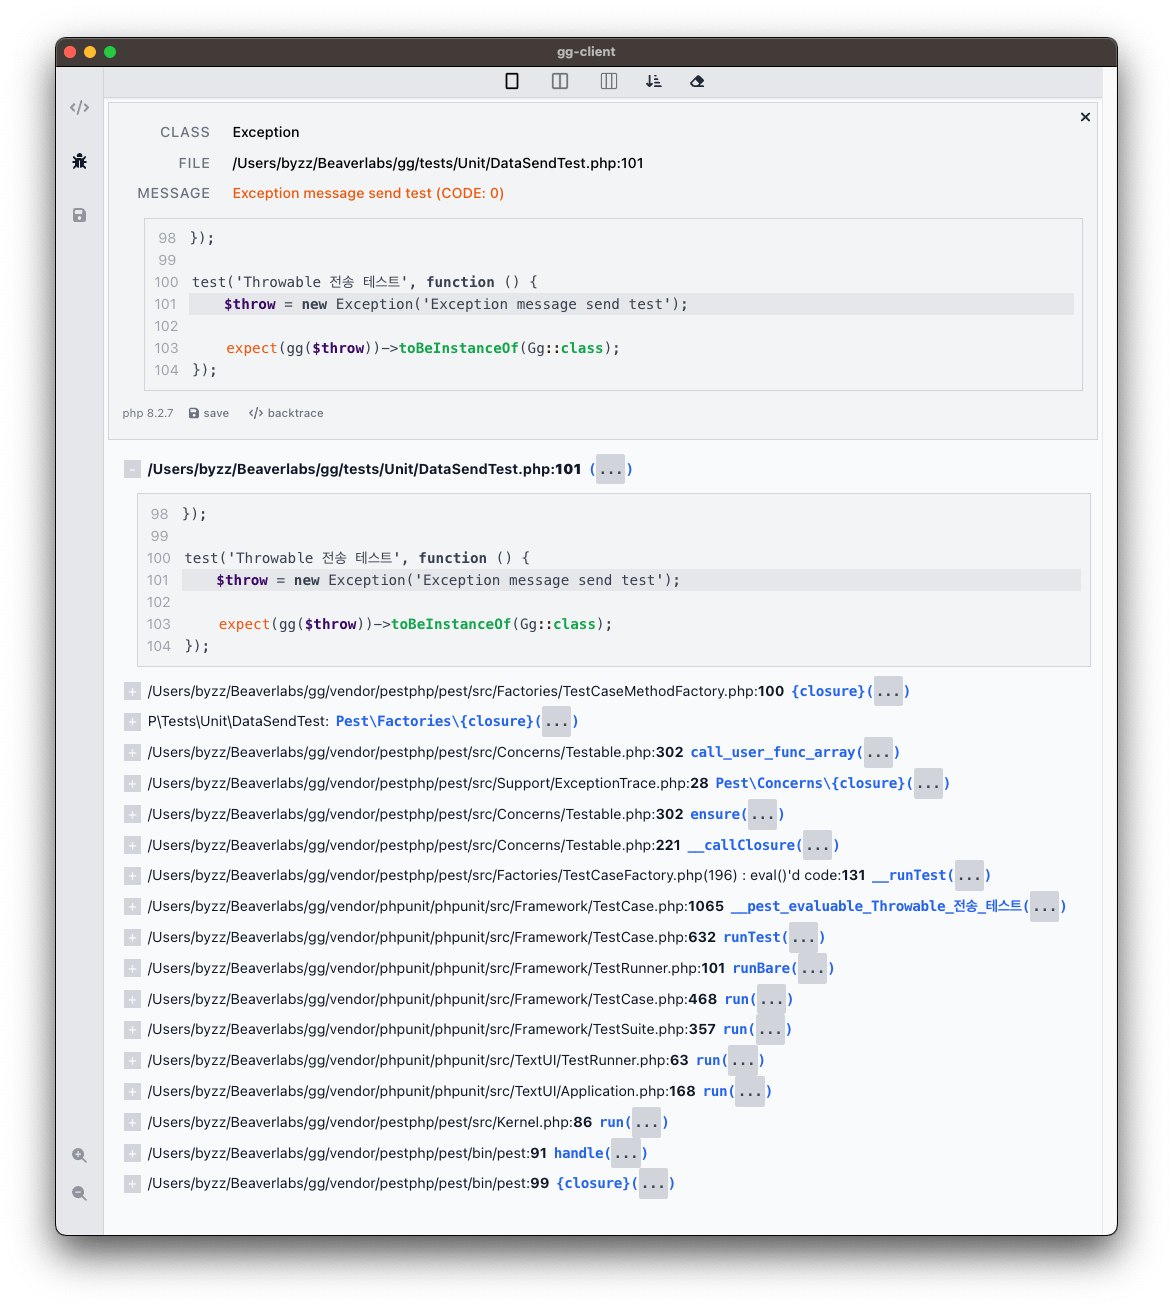Click the php 8.2.7 version label
Image resolution: width=1173 pixels, height=1309 pixels.
[148, 413]
